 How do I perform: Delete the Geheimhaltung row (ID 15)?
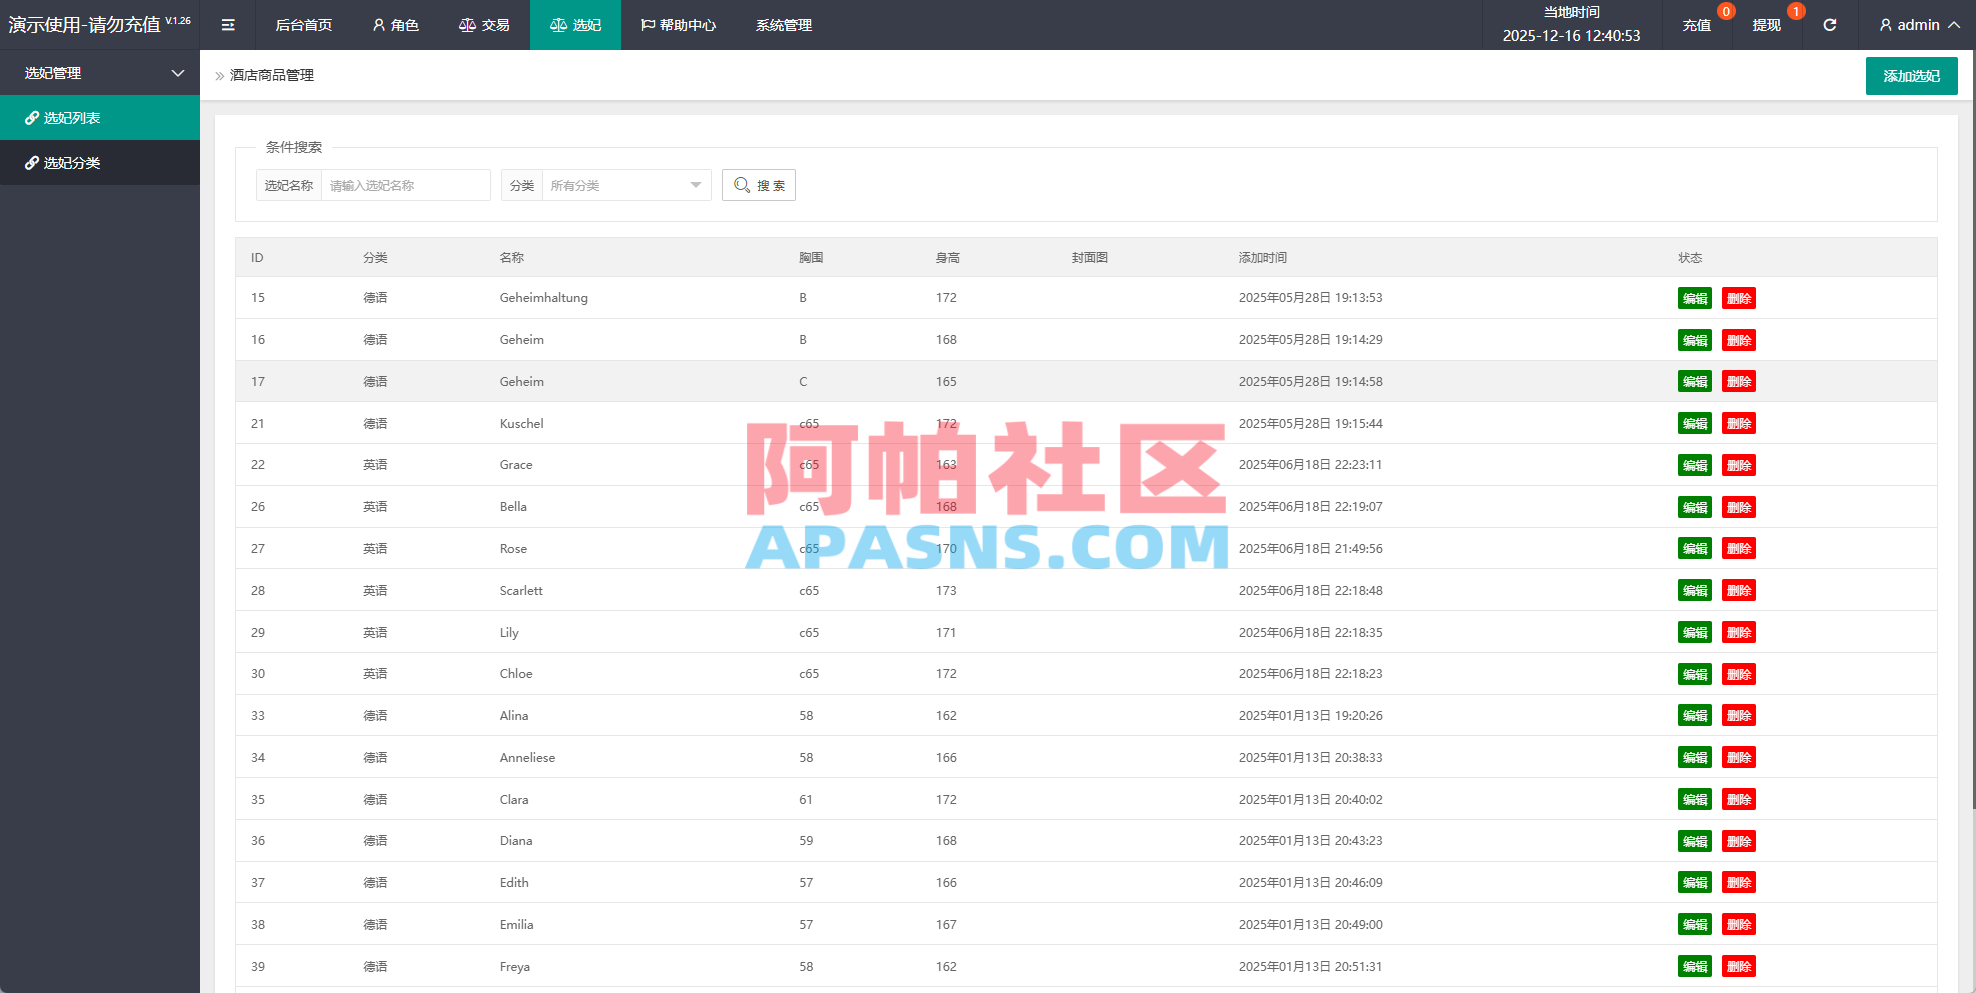(x=1739, y=298)
